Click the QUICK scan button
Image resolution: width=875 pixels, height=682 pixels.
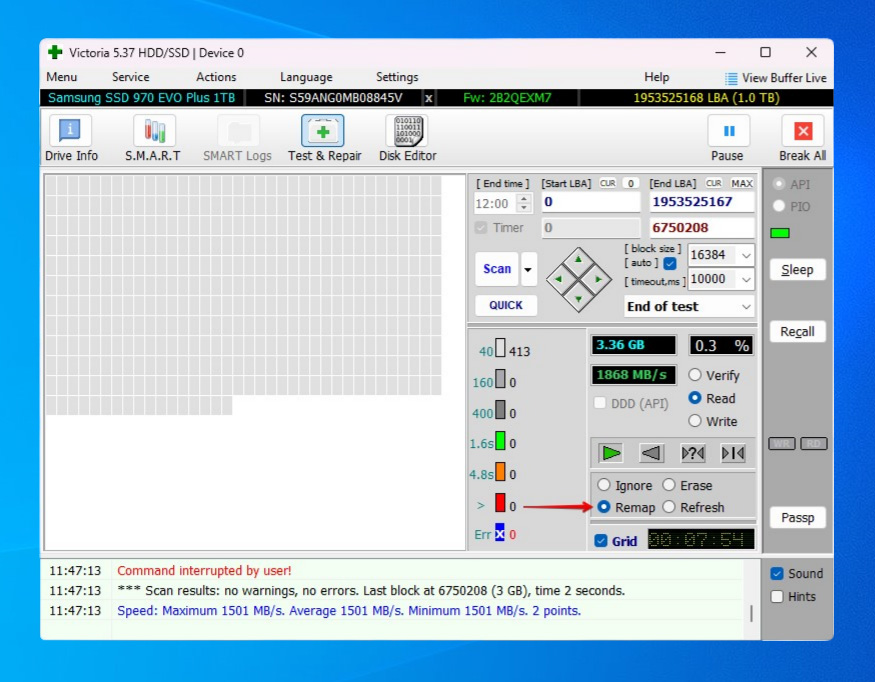[505, 305]
